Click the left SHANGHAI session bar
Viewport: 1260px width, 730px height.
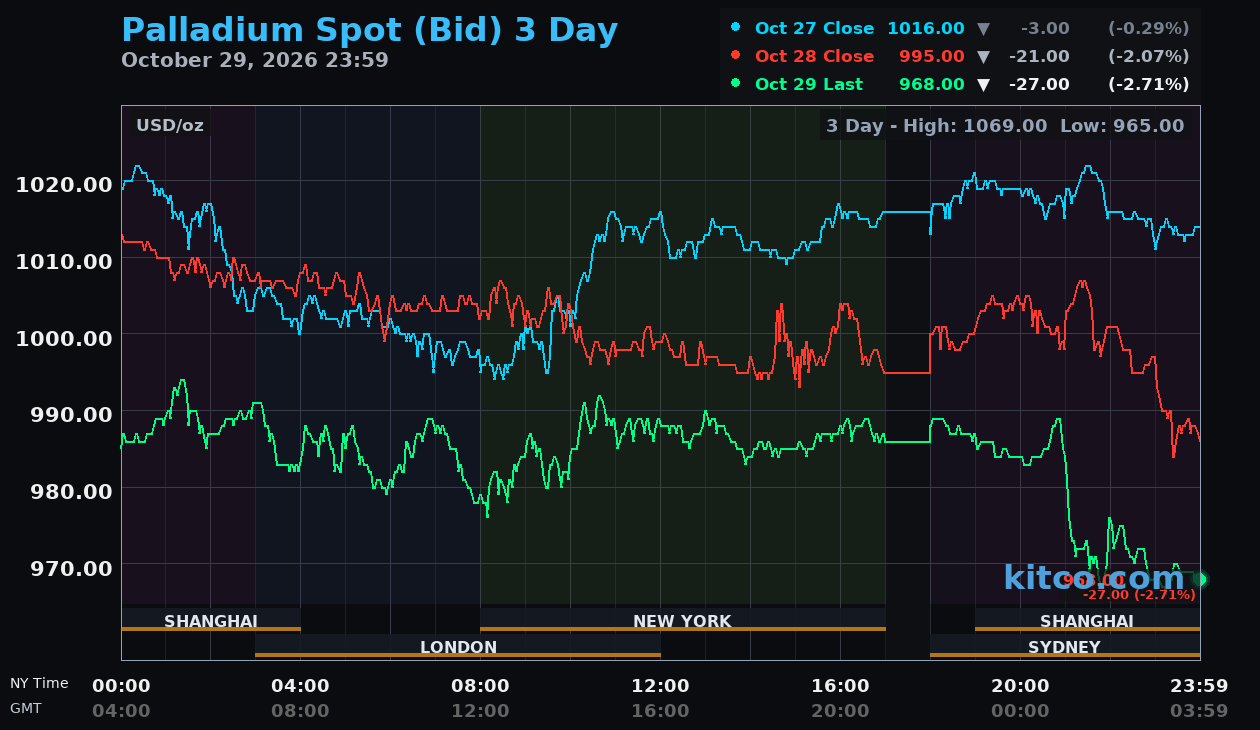tap(211, 620)
